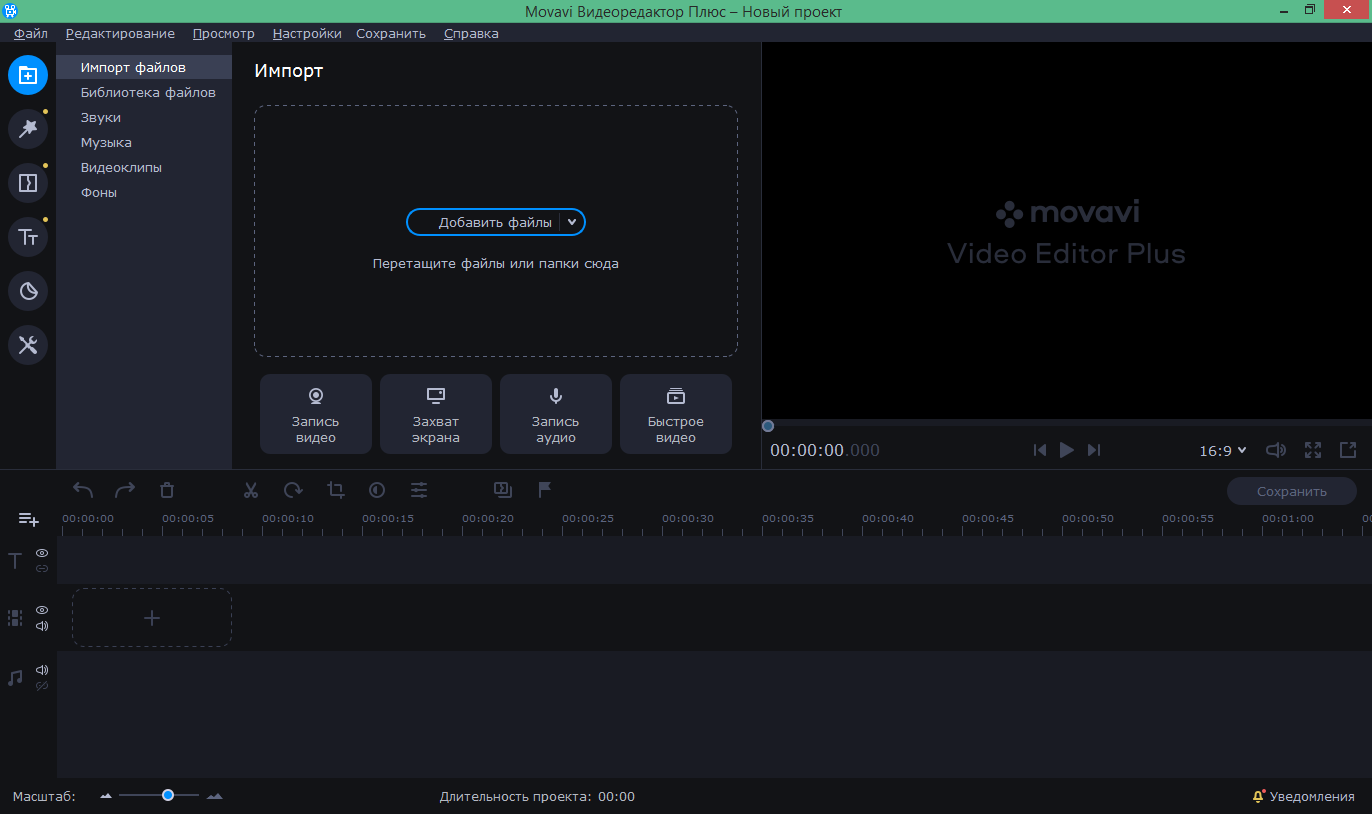Open Color Adjustments via the contrast icon
The image size is (1372, 814).
click(377, 490)
